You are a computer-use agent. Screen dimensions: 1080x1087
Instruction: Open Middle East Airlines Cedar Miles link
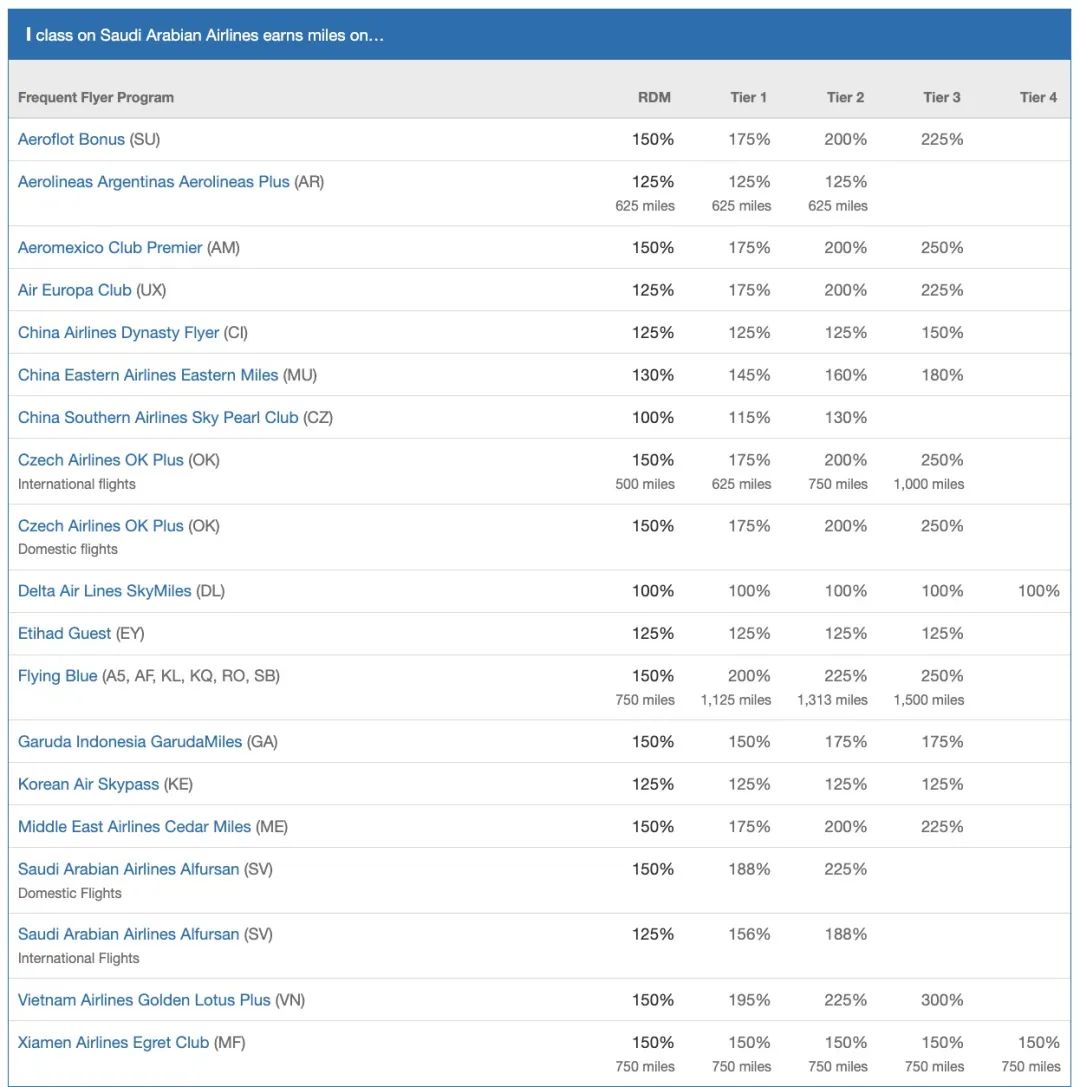(x=134, y=826)
